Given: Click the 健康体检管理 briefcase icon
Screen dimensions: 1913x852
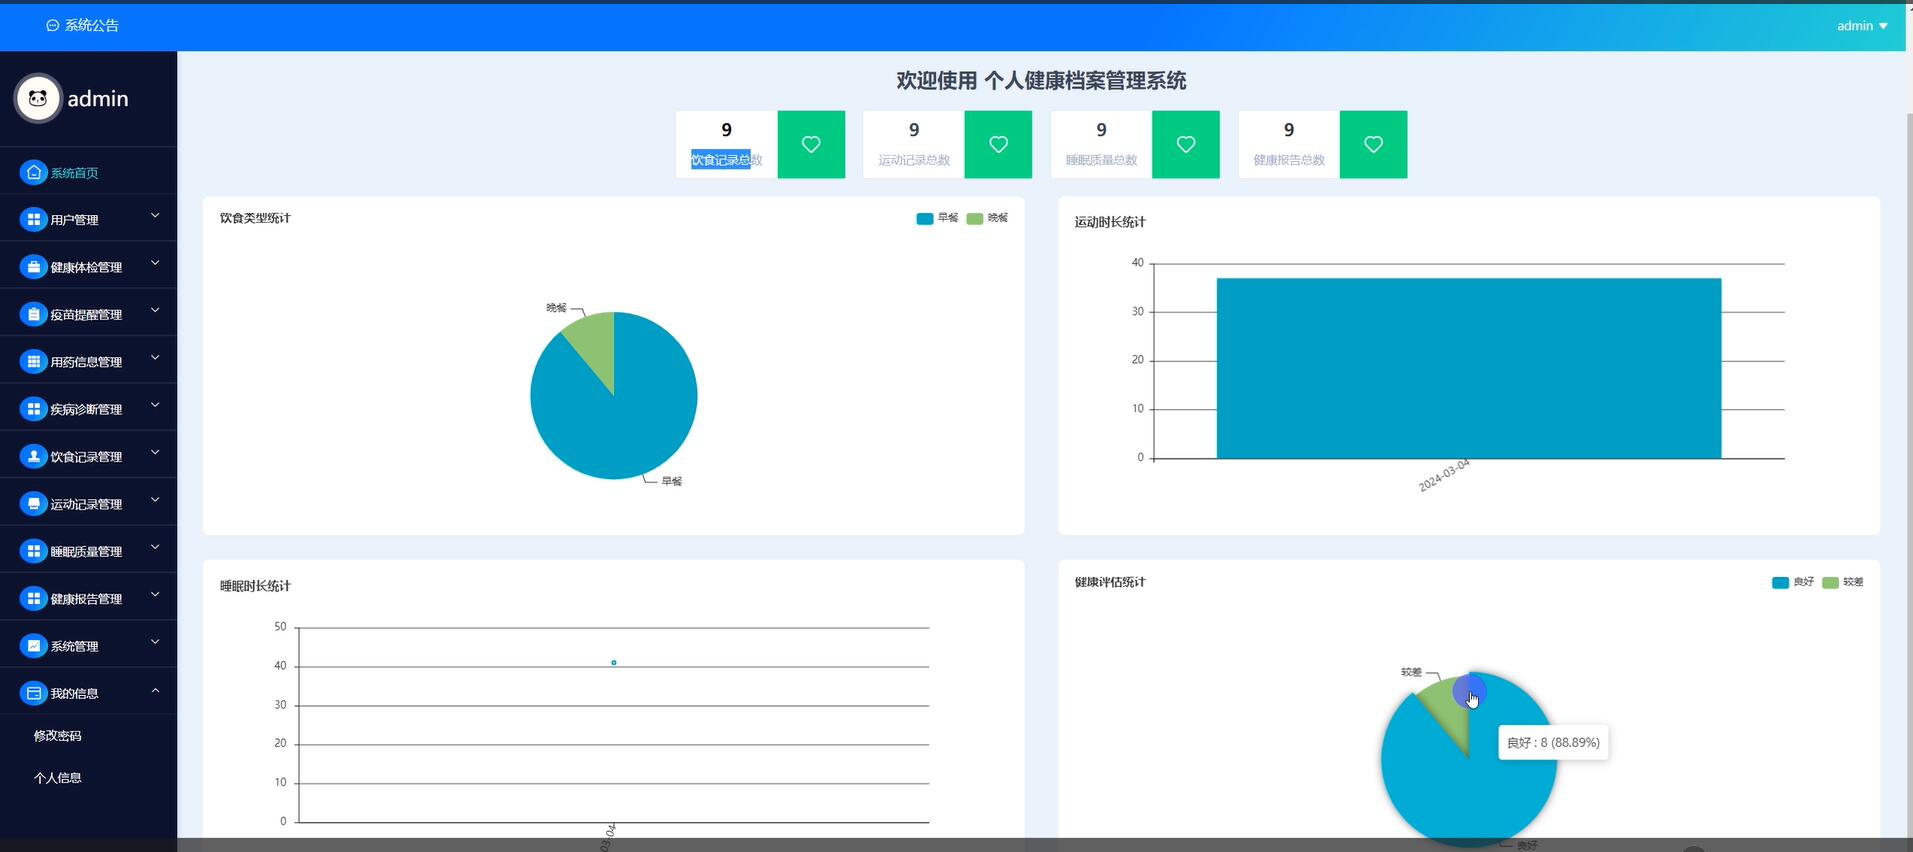Looking at the screenshot, I should (34, 267).
